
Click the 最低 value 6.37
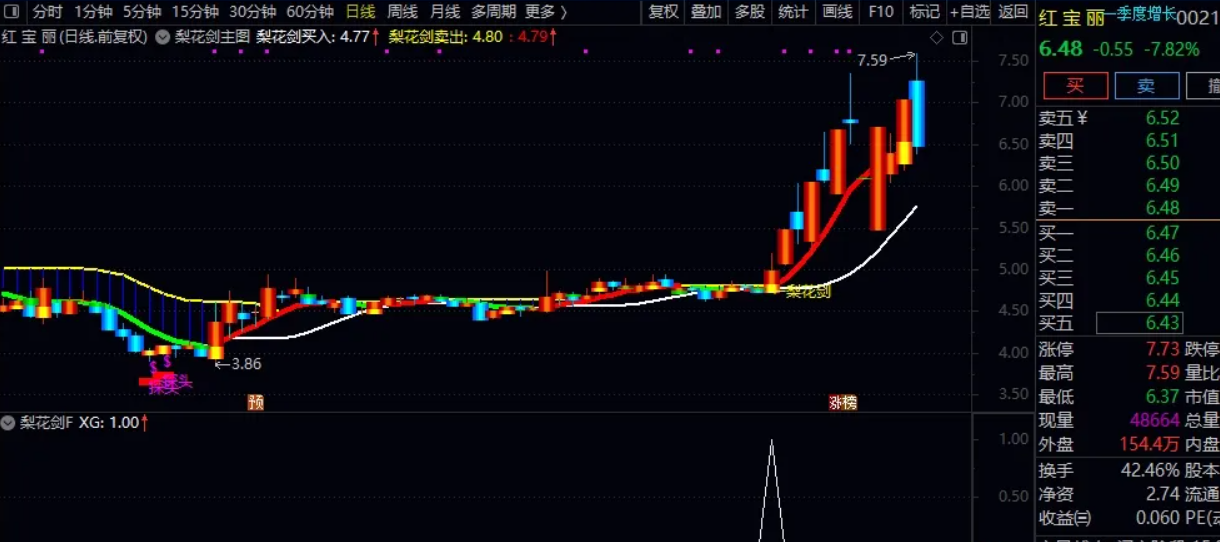click(1163, 397)
